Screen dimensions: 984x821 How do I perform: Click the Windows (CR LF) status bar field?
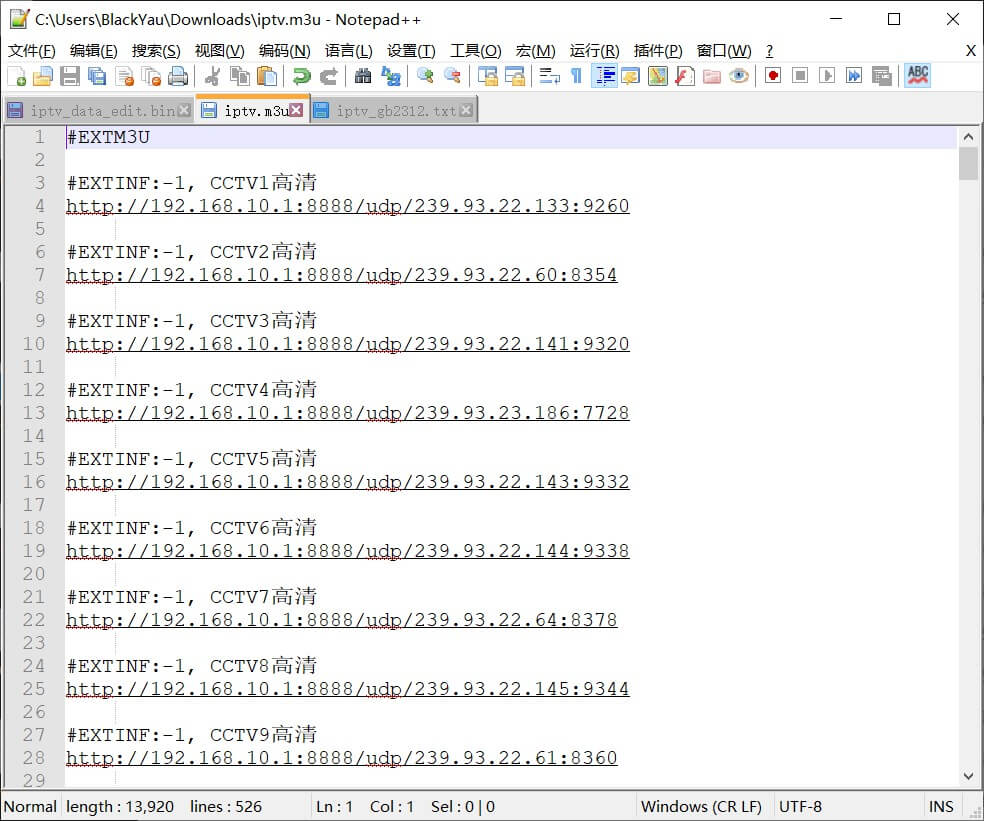tap(702, 807)
